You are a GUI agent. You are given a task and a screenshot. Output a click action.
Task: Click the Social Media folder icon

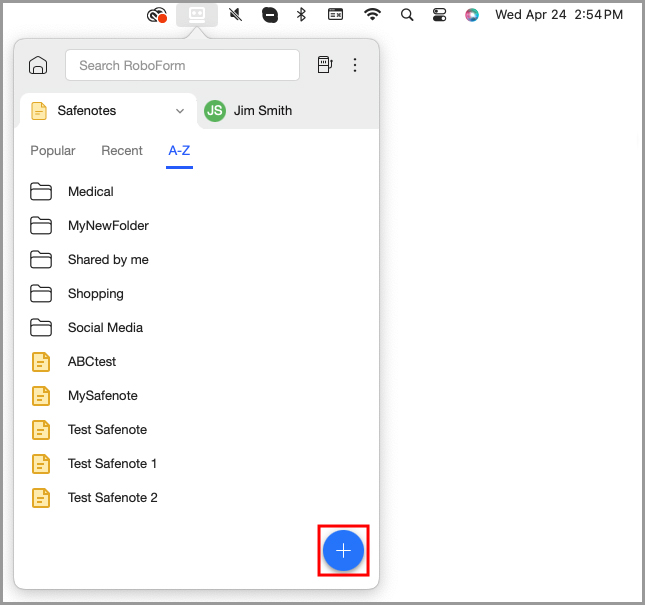(x=41, y=328)
